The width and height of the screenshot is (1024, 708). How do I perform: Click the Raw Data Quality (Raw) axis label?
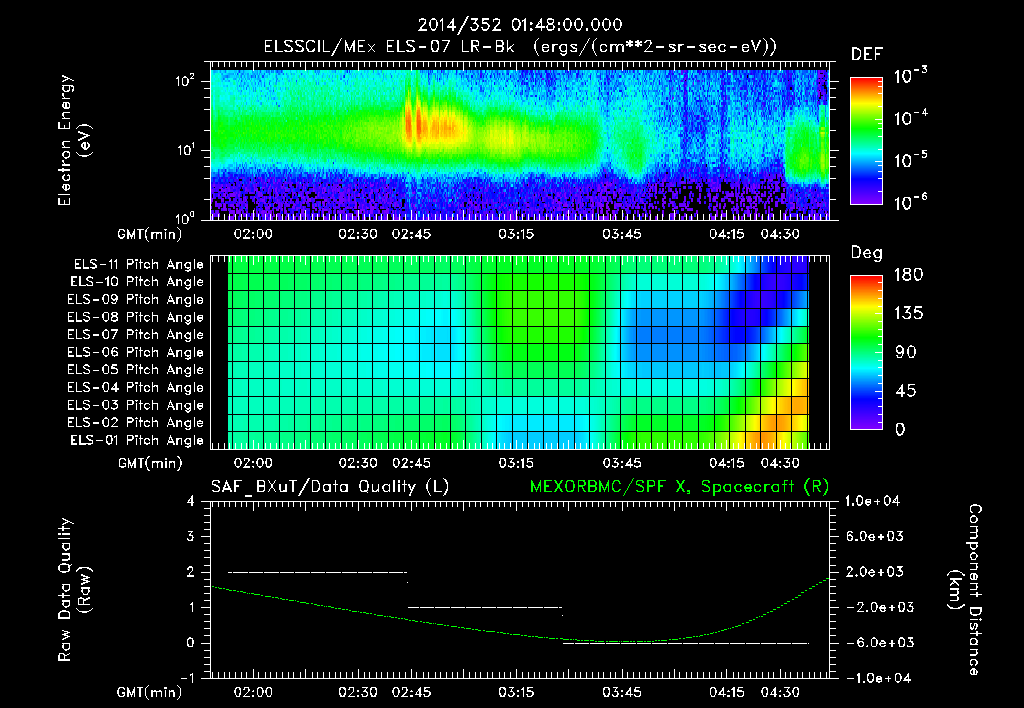74,590
